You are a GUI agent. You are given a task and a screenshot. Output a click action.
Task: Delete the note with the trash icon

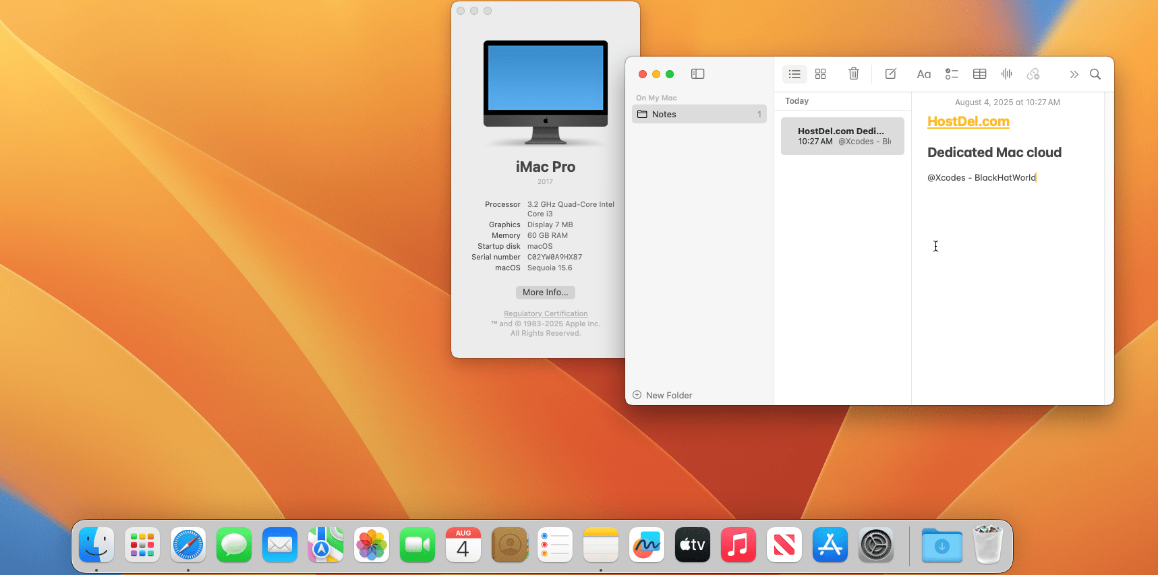pyautogui.click(x=854, y=74)
